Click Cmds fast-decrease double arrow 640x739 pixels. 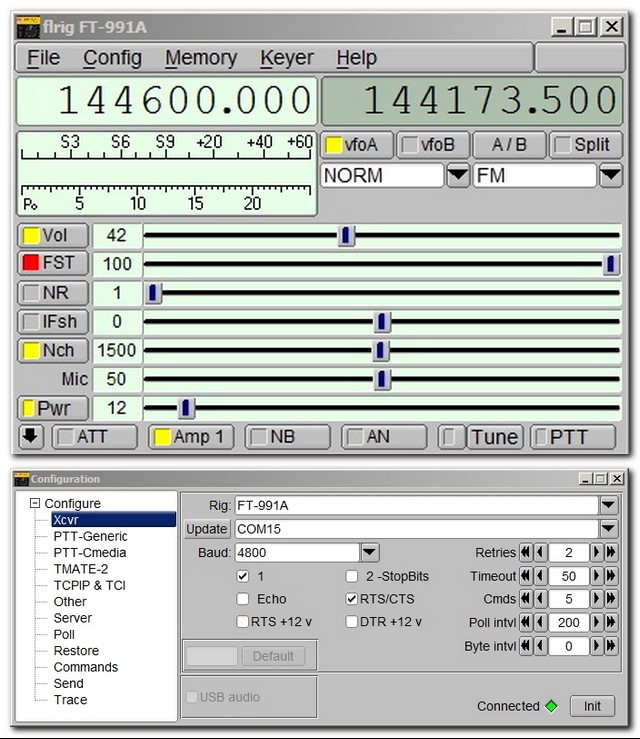click(x=526, y=599)
